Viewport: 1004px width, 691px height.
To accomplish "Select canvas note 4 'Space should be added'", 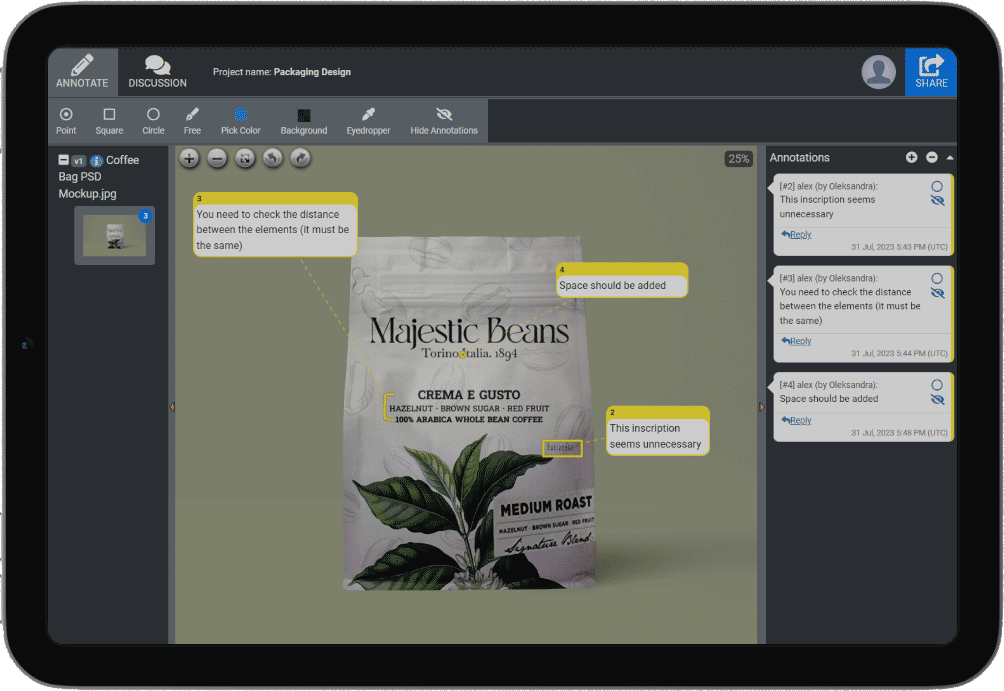I will pyautogui.click(x=621, y=280).
